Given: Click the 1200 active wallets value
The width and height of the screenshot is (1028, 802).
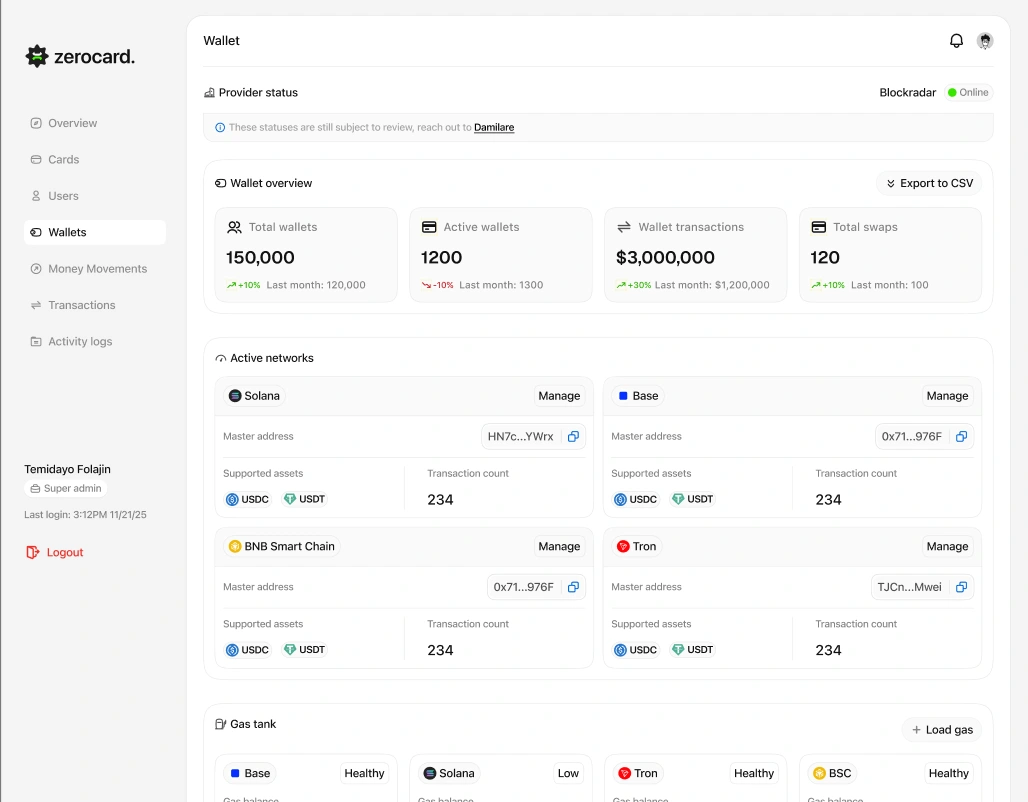Looking at the screenshot, I should [441, 258].
